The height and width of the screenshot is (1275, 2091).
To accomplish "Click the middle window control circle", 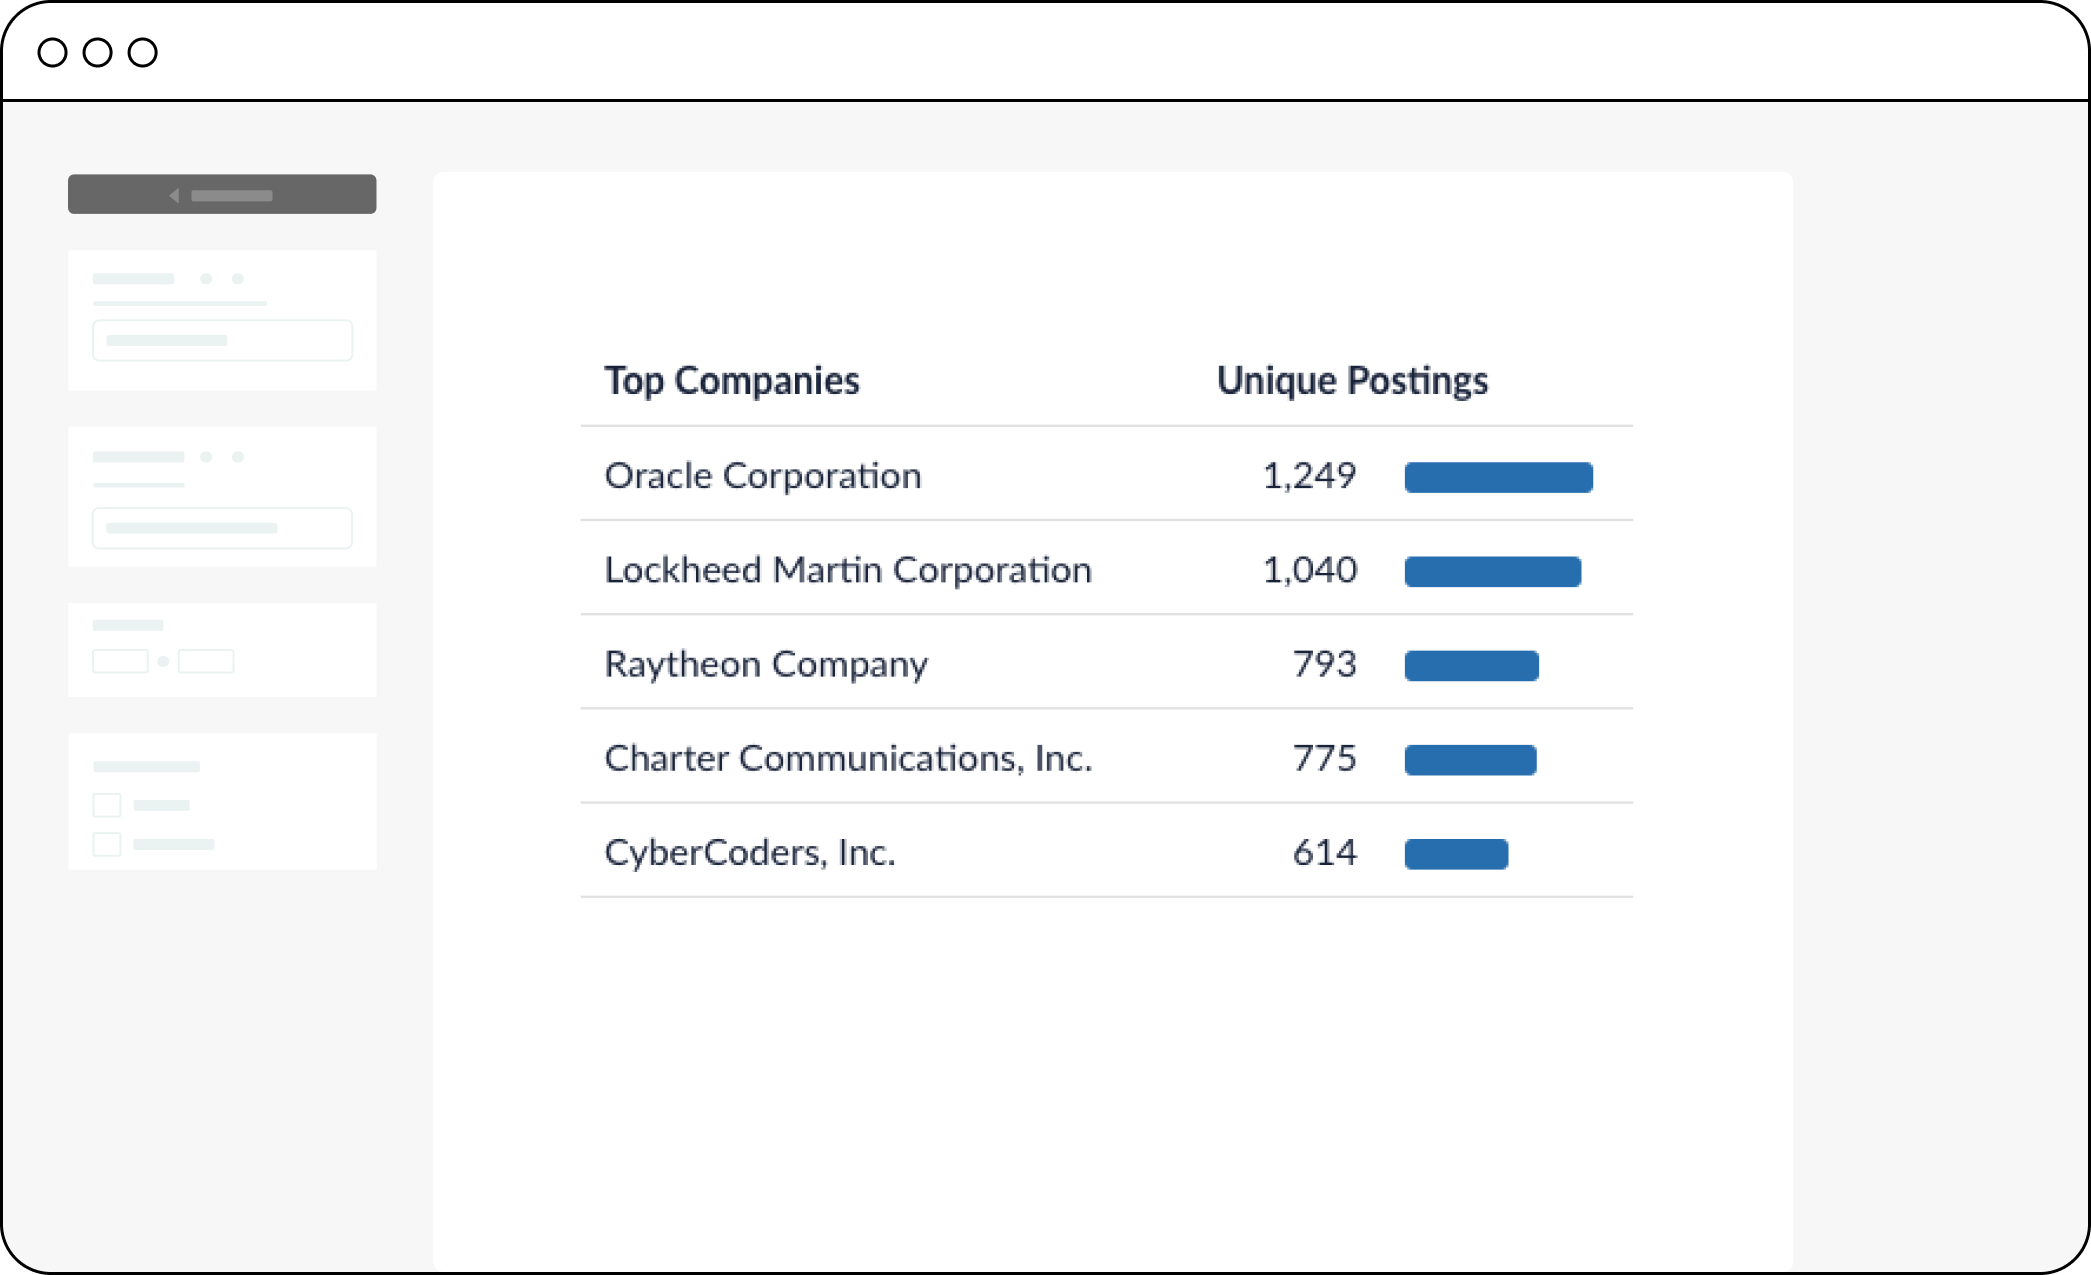I will [97, 52].
